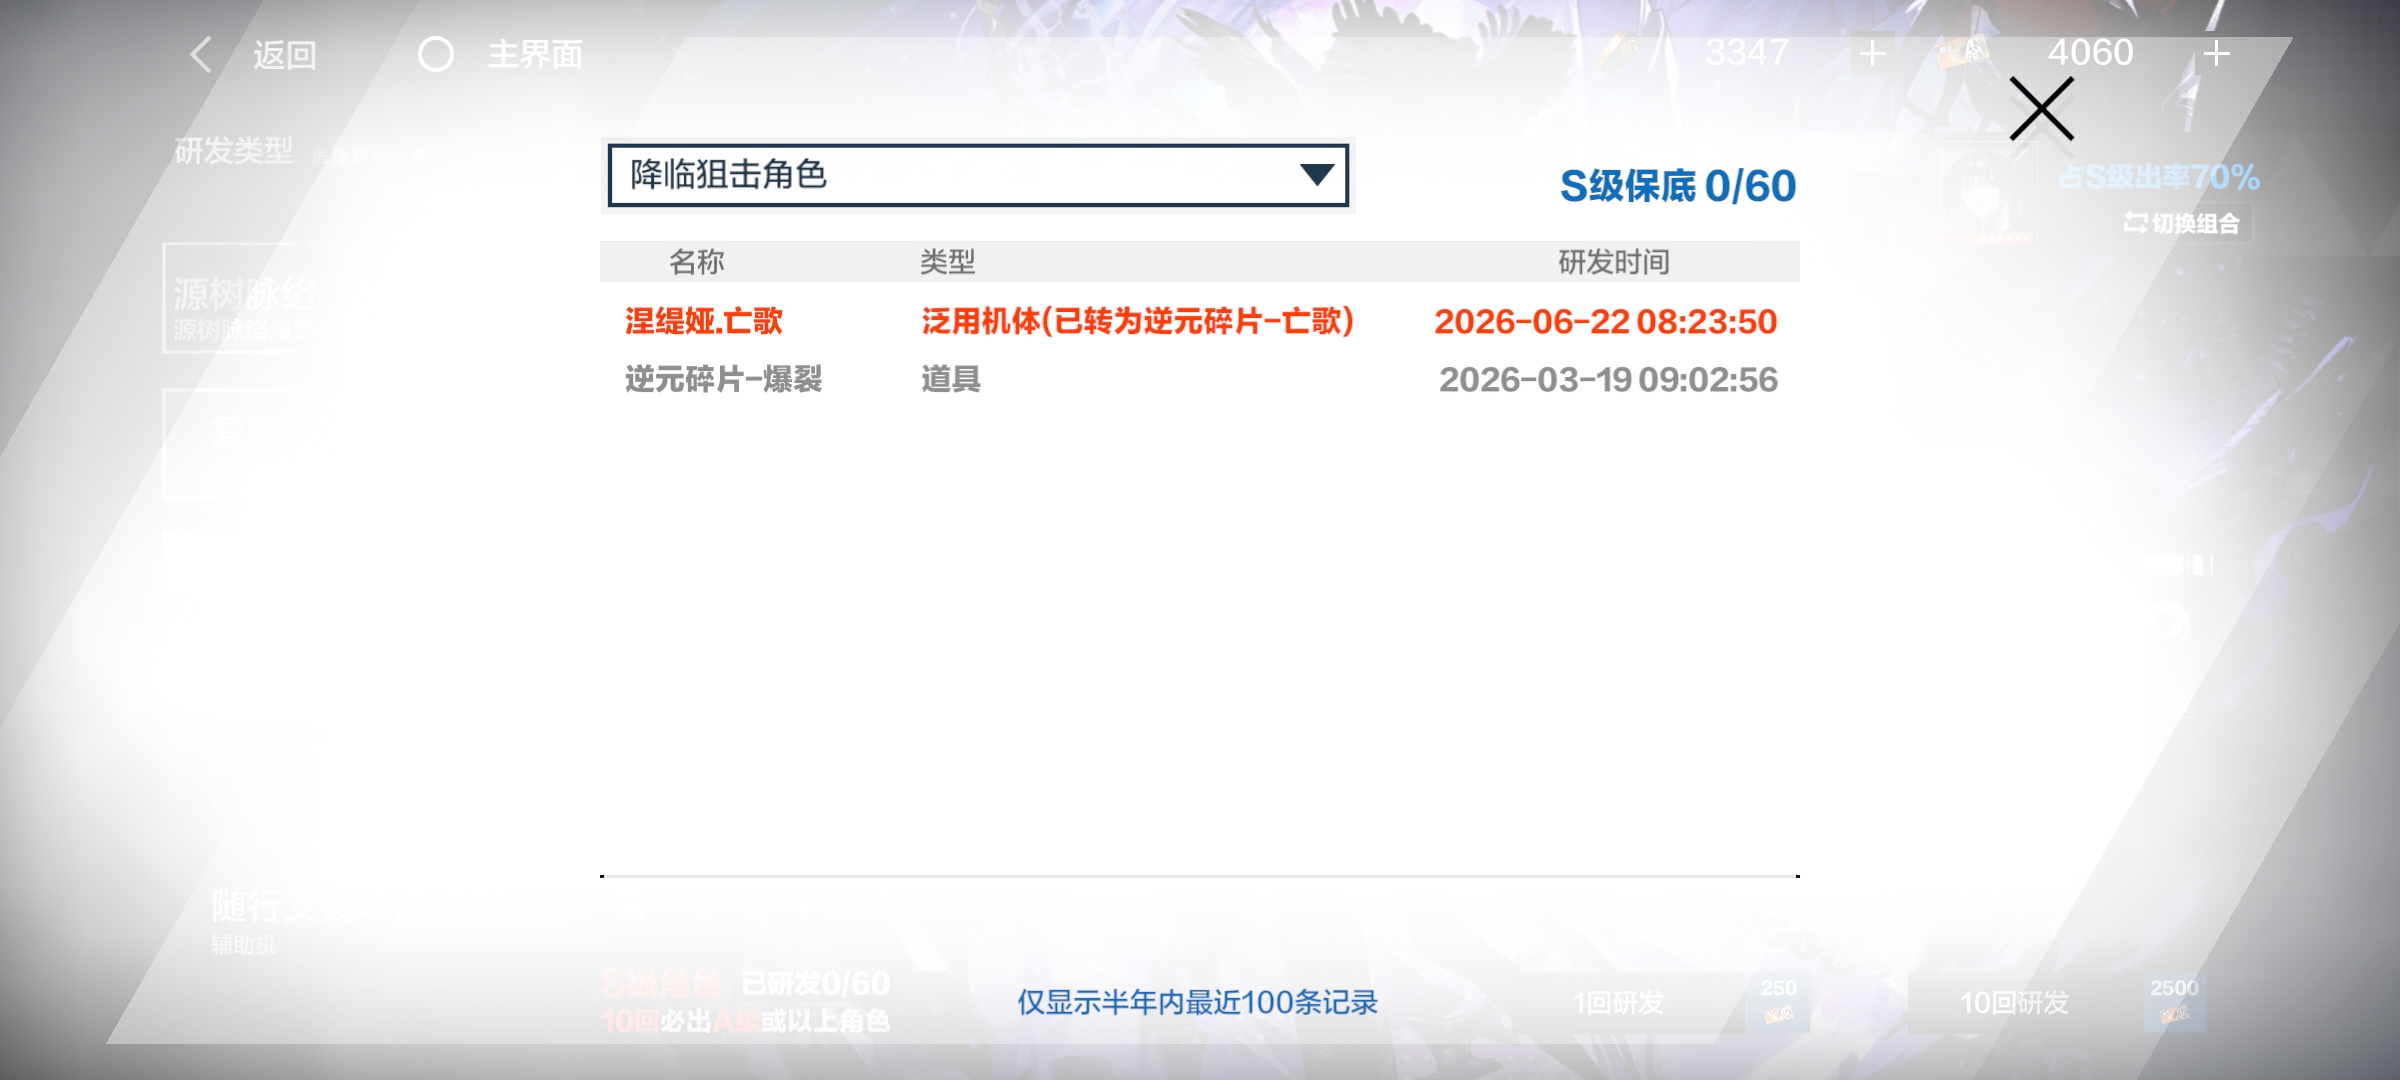
Task: Tap the 切换组合 button
Action: coord(2182,223)
